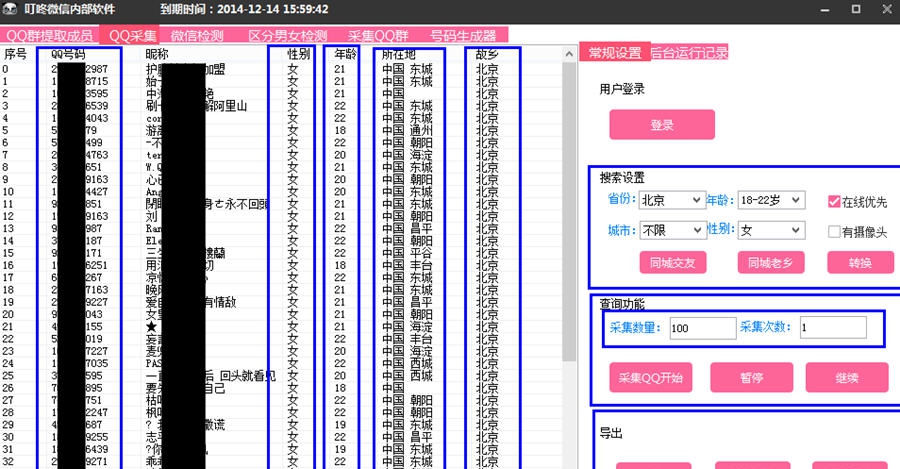Screen dimensions: 900x469
Task: Open the 号码生成器 tab
Action: (x=463, y=36)
